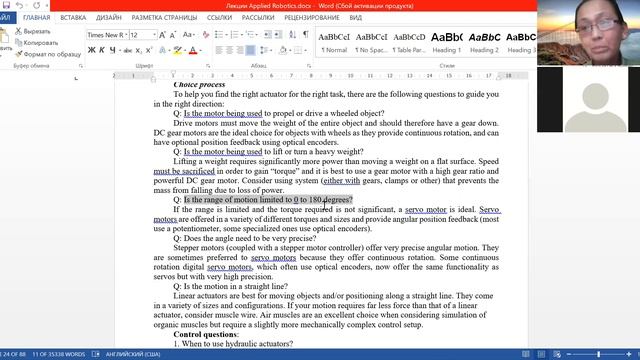
Task: Click the zoom slider handle
Action: pyautogui.click(x=598, y=354)
